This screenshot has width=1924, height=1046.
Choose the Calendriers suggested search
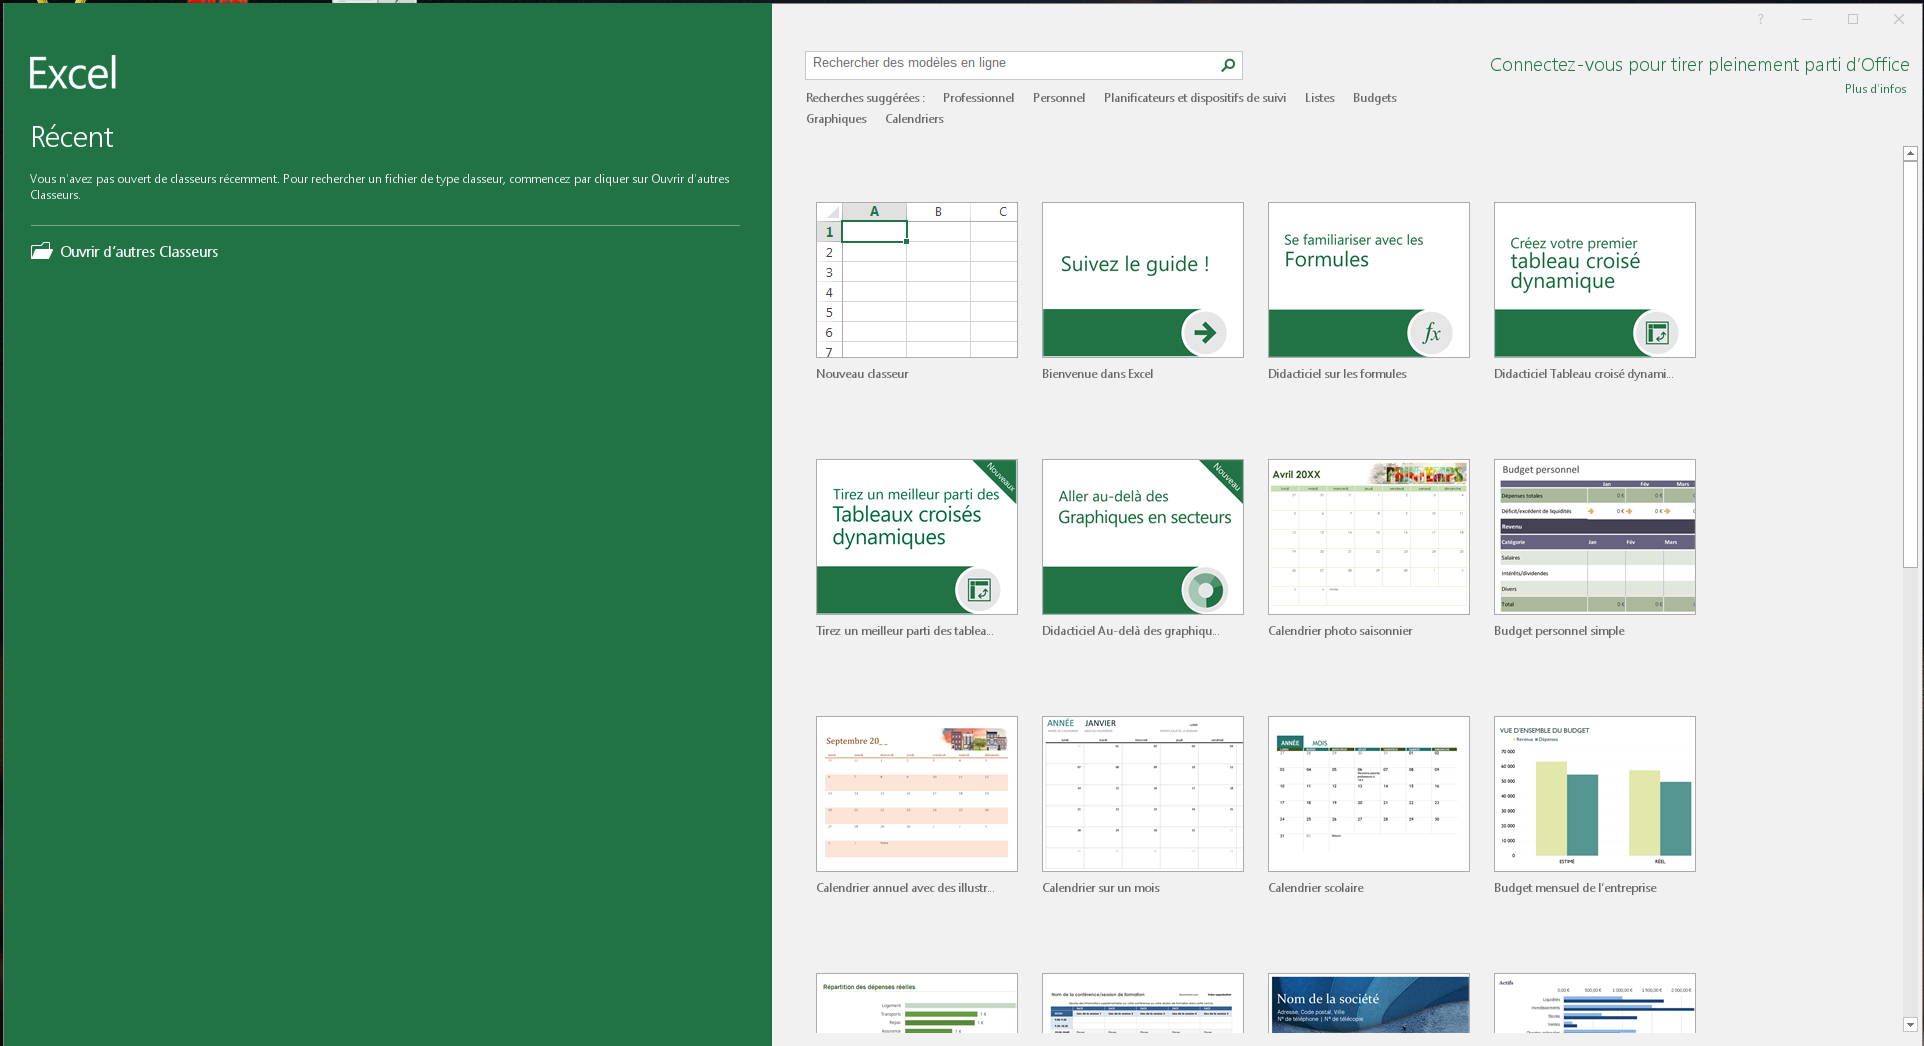(913, 119)
